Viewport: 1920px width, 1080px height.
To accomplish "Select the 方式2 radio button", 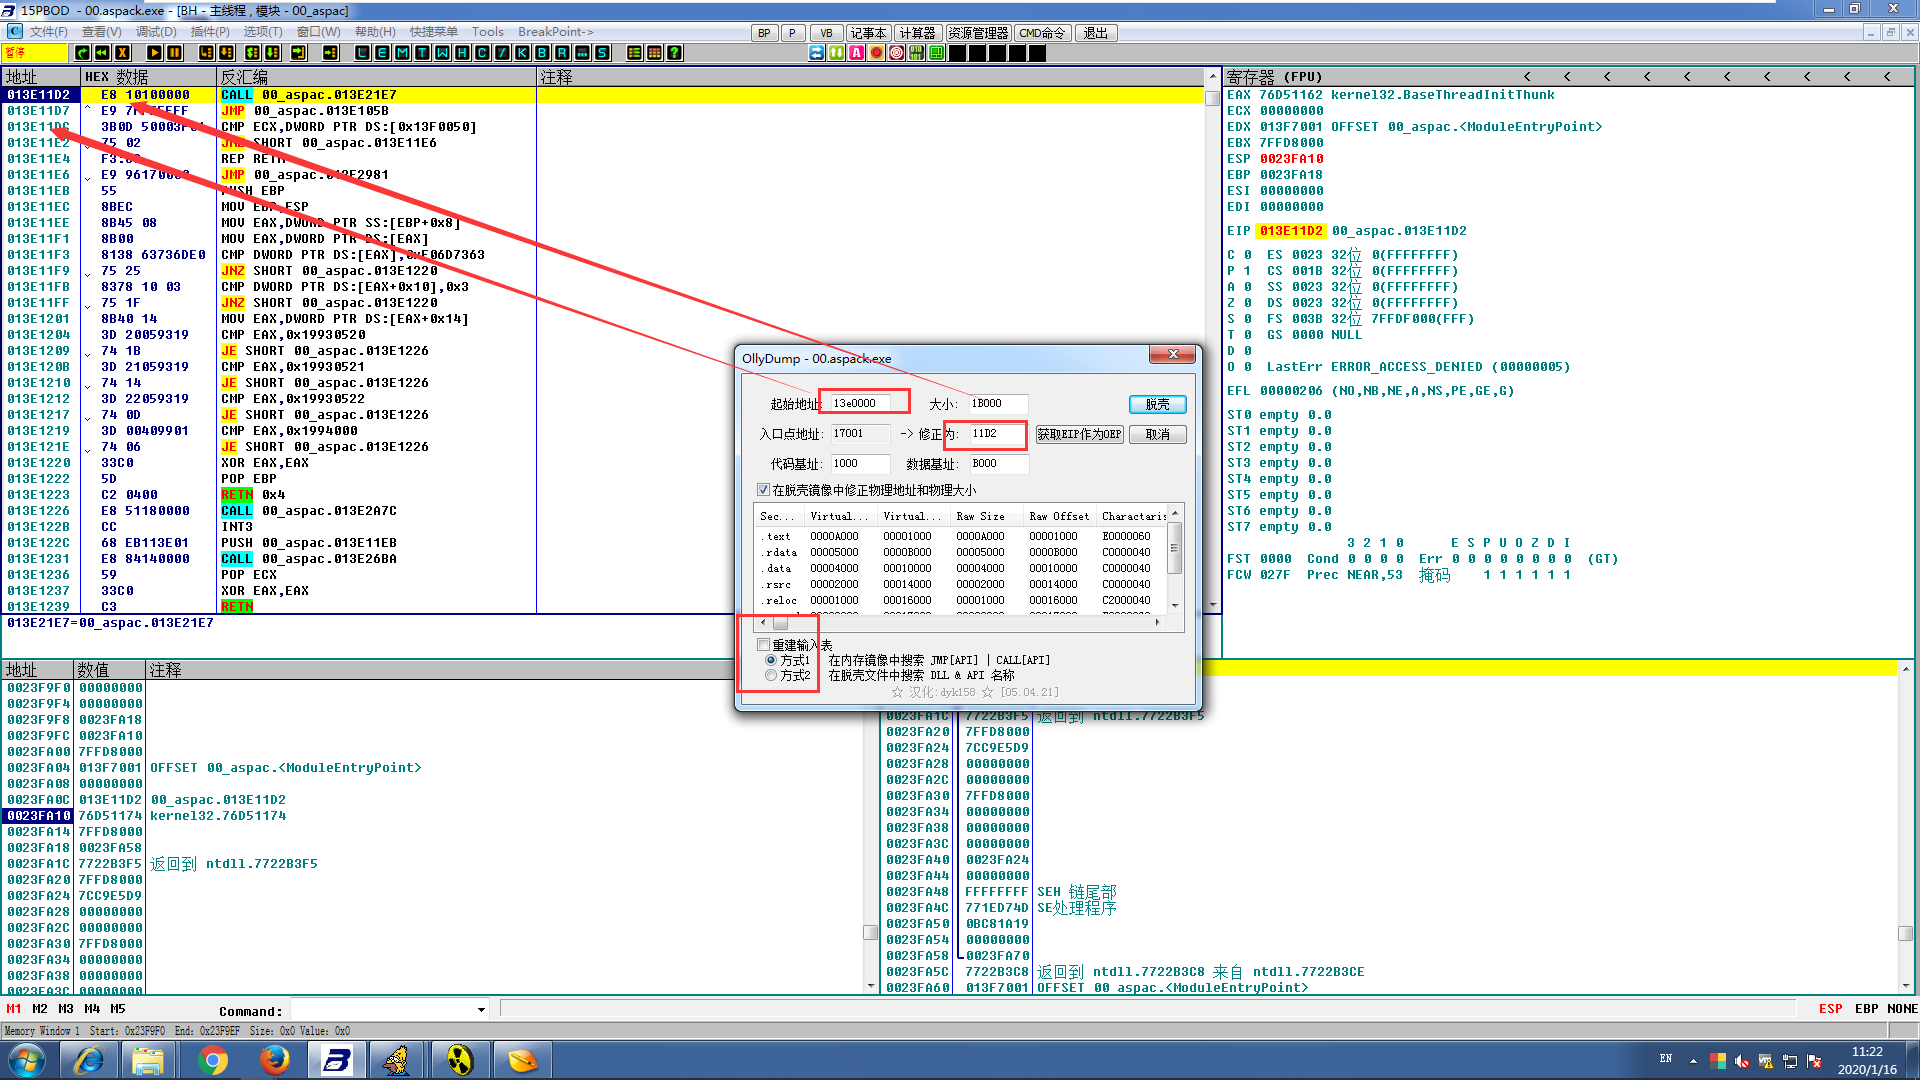I will pyautogui.click(x=771, y=676).
